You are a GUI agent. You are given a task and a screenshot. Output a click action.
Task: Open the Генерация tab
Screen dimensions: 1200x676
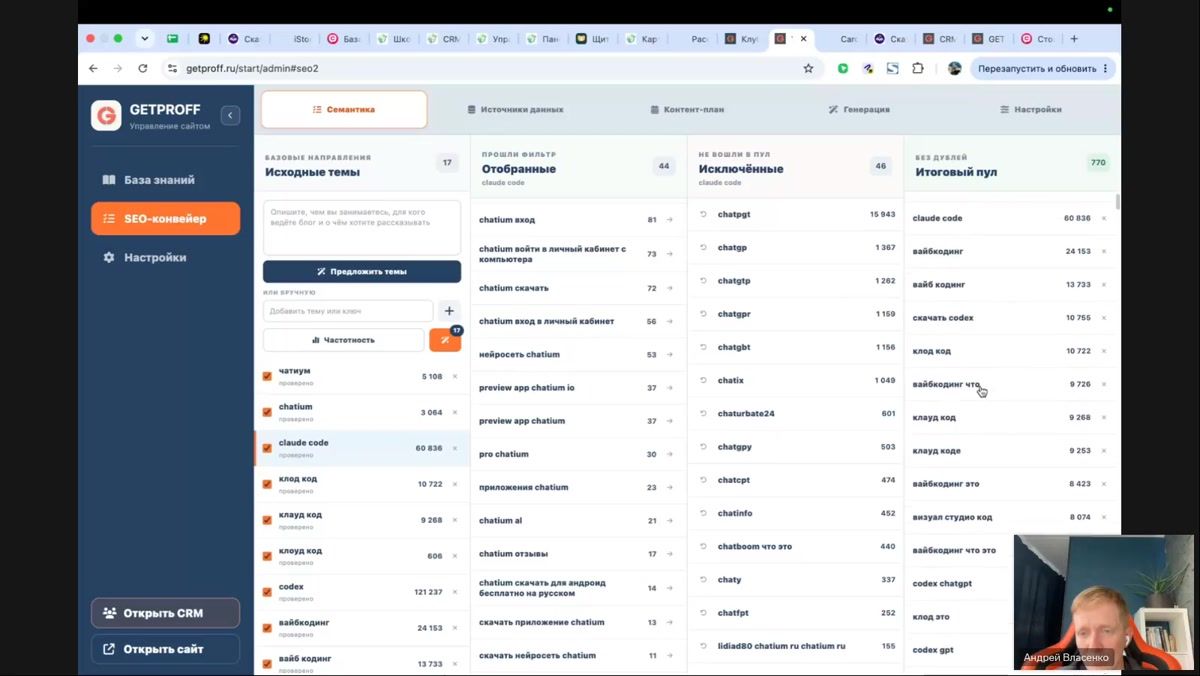click(859, 109)
